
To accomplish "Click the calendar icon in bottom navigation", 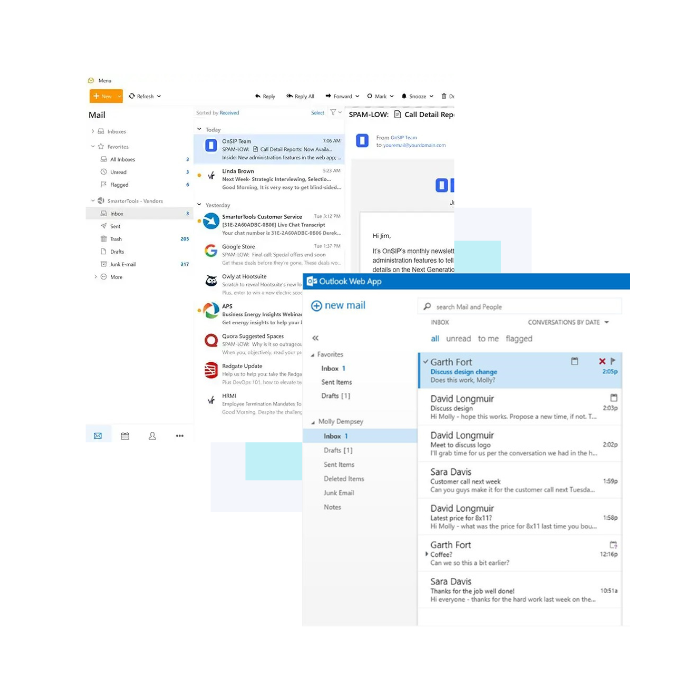I will click(125, 436).
